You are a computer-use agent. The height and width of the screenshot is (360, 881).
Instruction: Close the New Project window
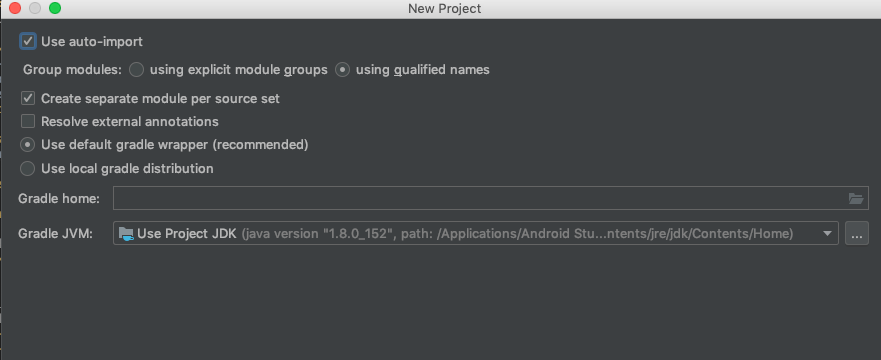(x=15, y=8)
